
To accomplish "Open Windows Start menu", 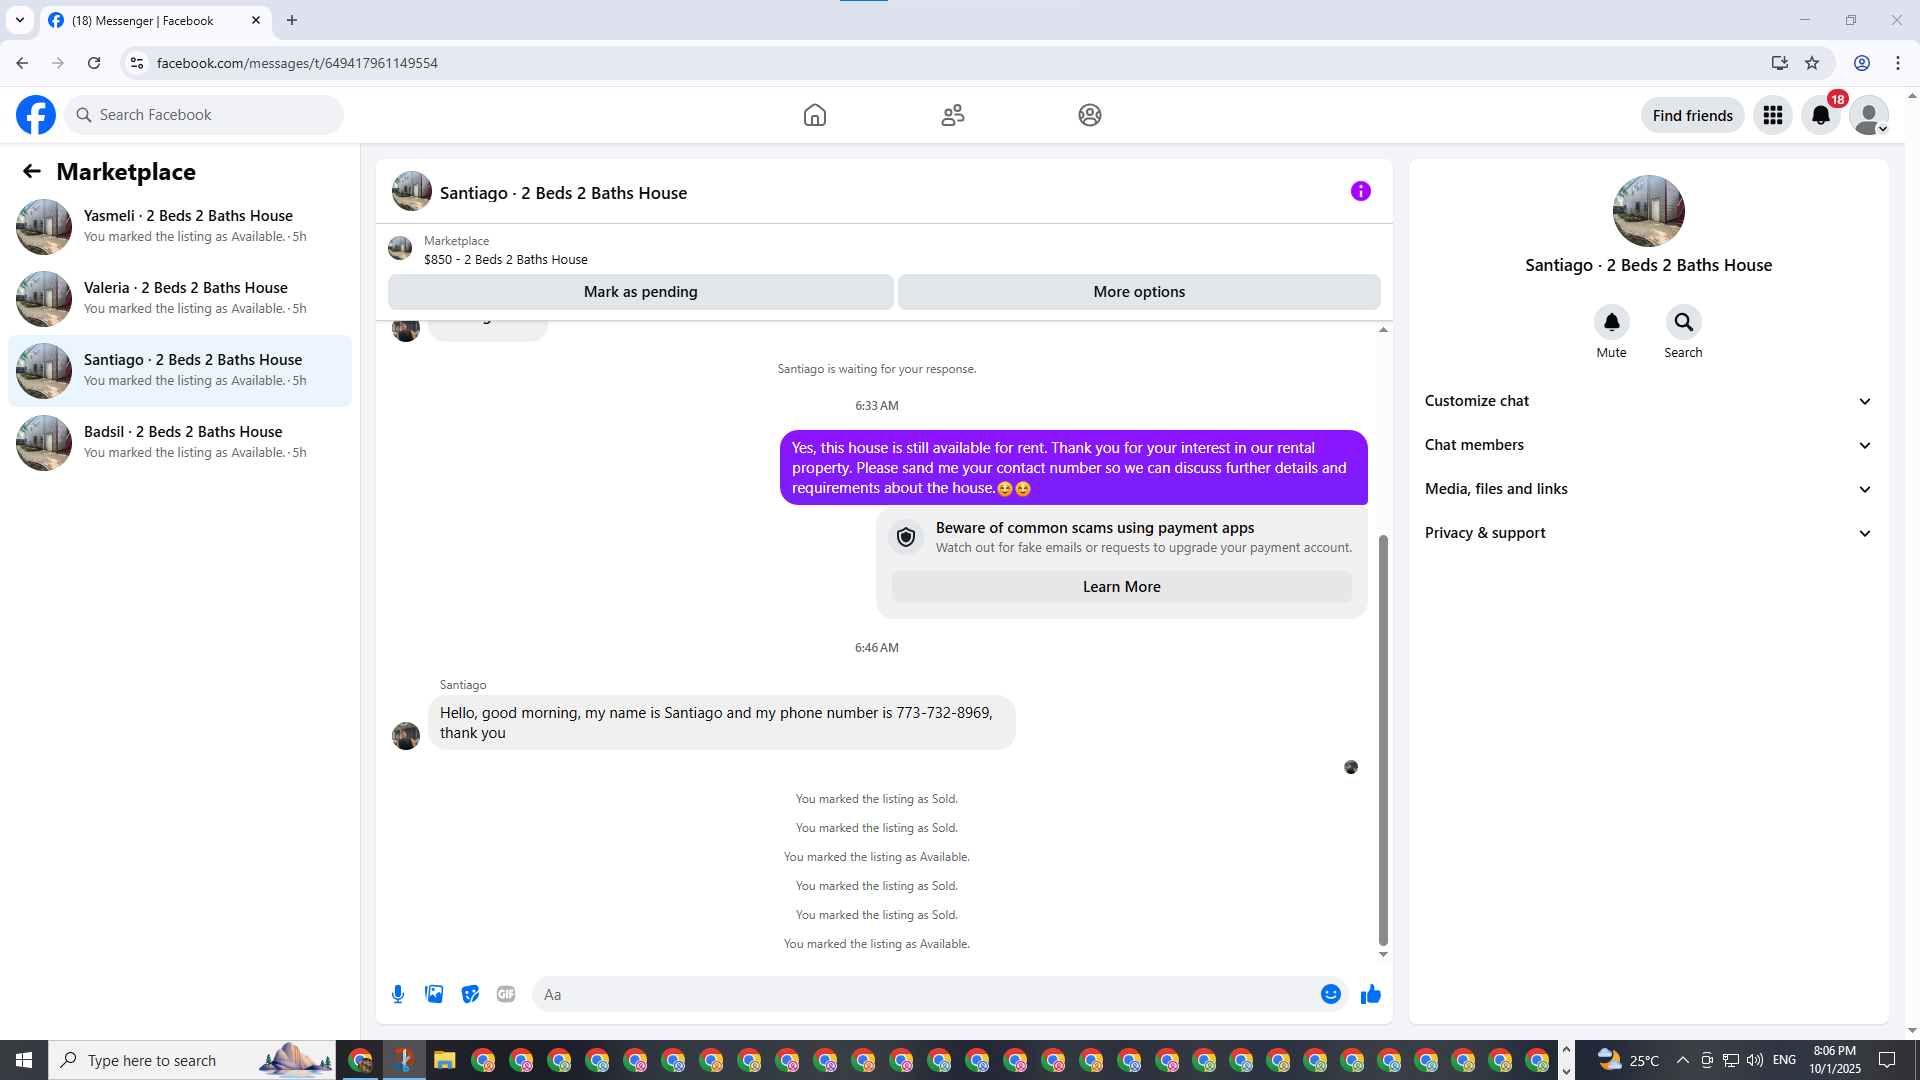I will (24, 1060).
